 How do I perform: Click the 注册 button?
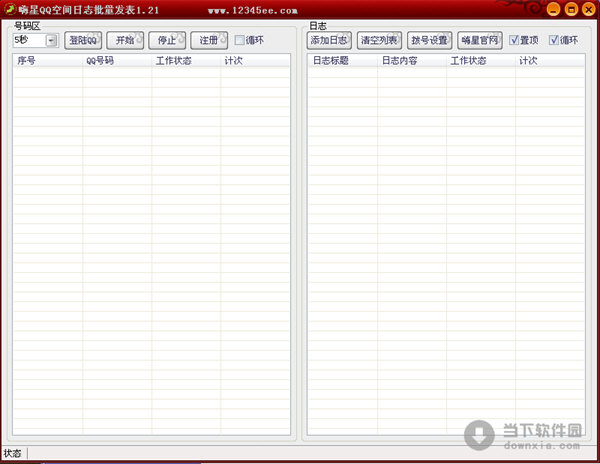pos(208,41)
